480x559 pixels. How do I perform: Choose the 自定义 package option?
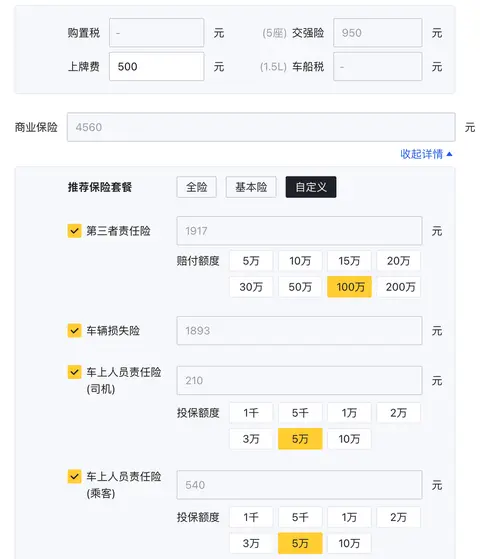pos(311,187)
